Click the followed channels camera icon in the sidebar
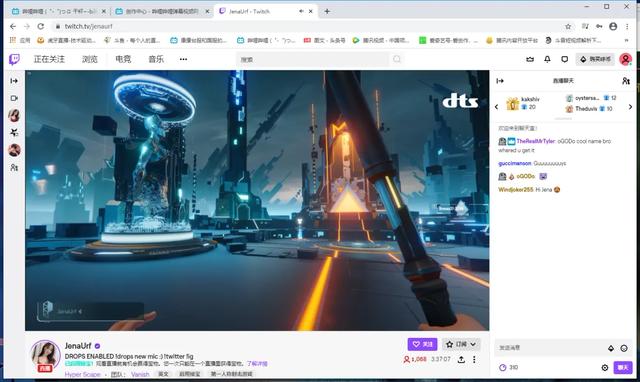The image size is (640, 382). click(14, 98)
